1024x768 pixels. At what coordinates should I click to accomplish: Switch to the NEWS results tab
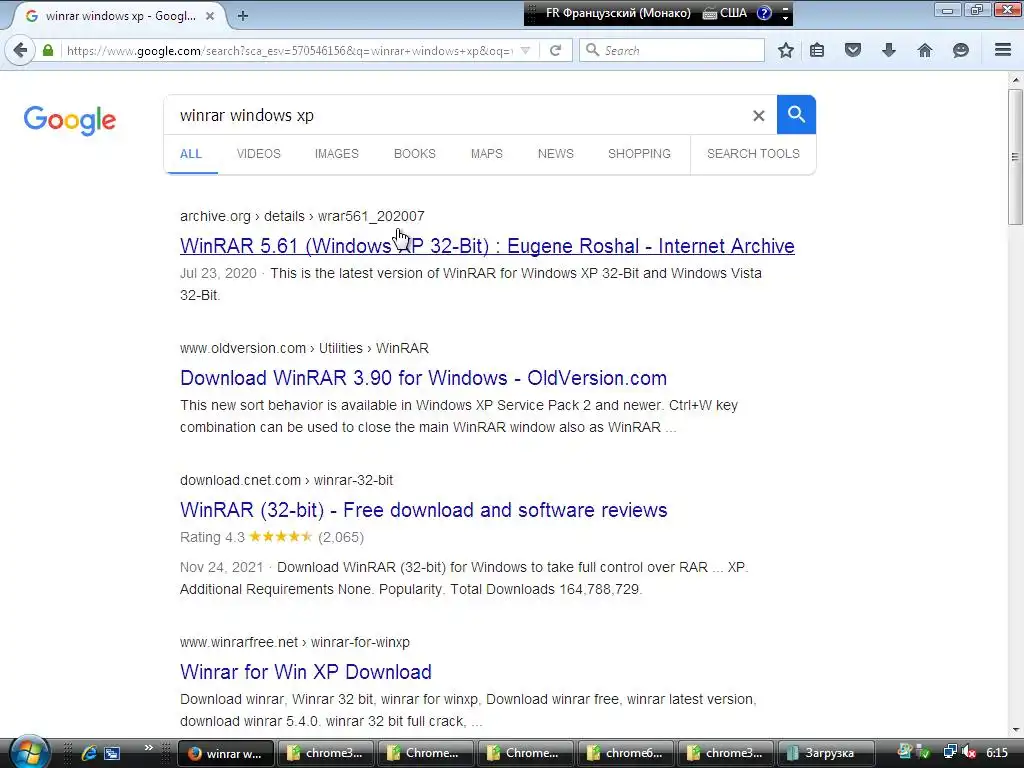556,154
